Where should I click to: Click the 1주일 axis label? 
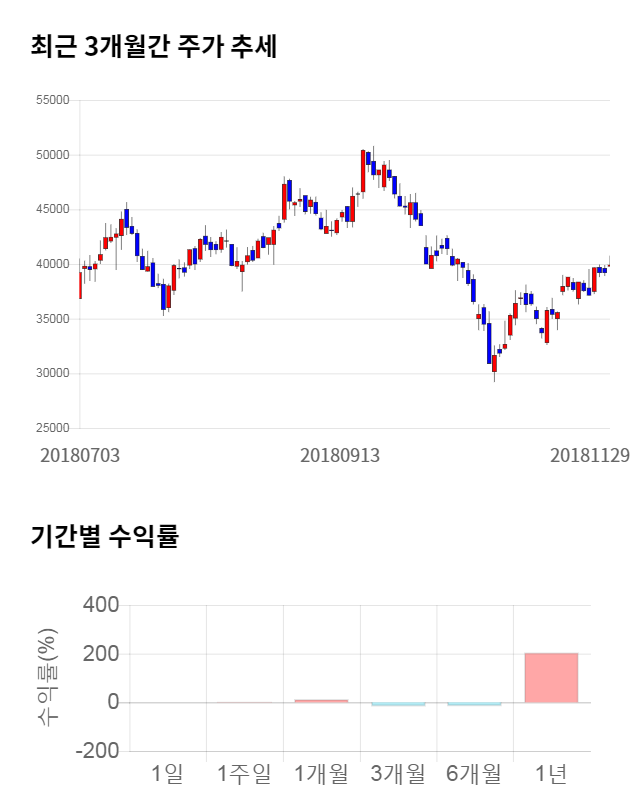click(244, 773)
